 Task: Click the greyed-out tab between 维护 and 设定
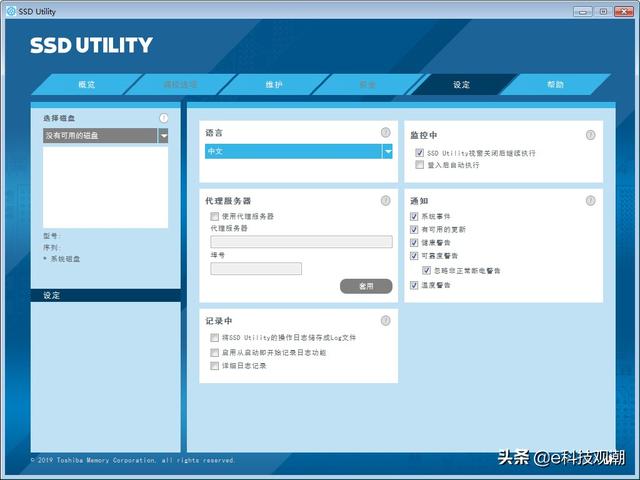(367, 84)
